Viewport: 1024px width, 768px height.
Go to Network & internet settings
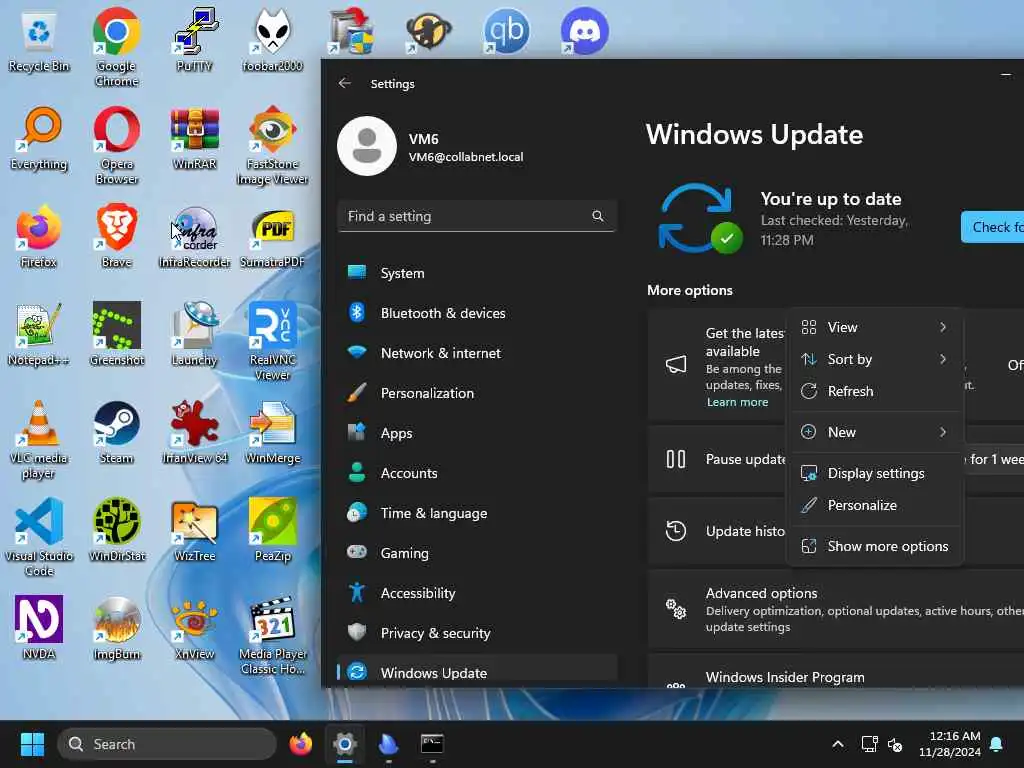477,353
